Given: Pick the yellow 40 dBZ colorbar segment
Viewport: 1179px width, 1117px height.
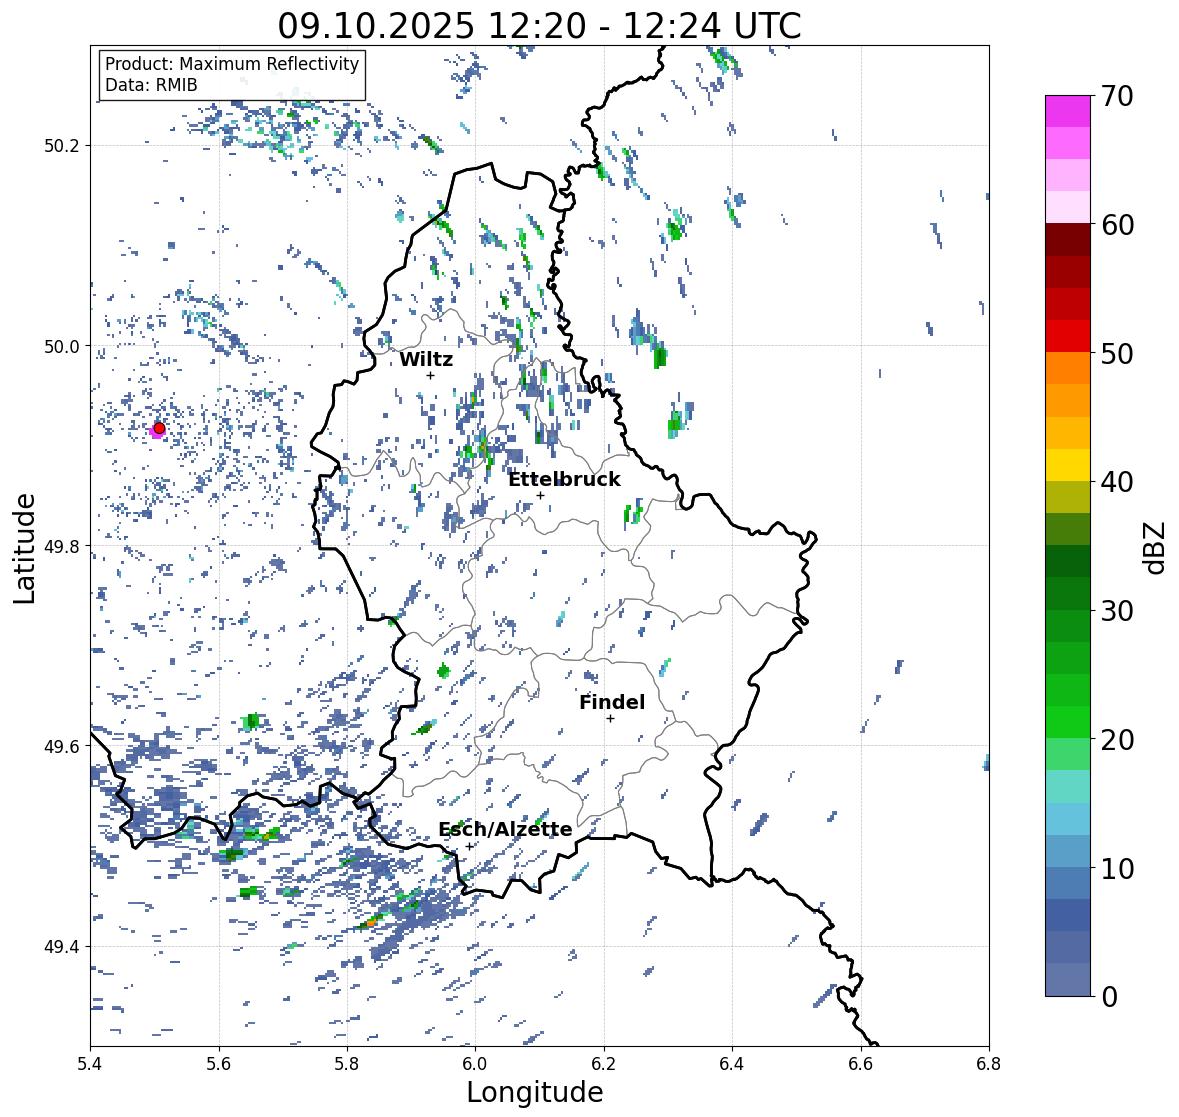Looking at the screenshot, I should pyautogui.click(x=1068, y=465).
